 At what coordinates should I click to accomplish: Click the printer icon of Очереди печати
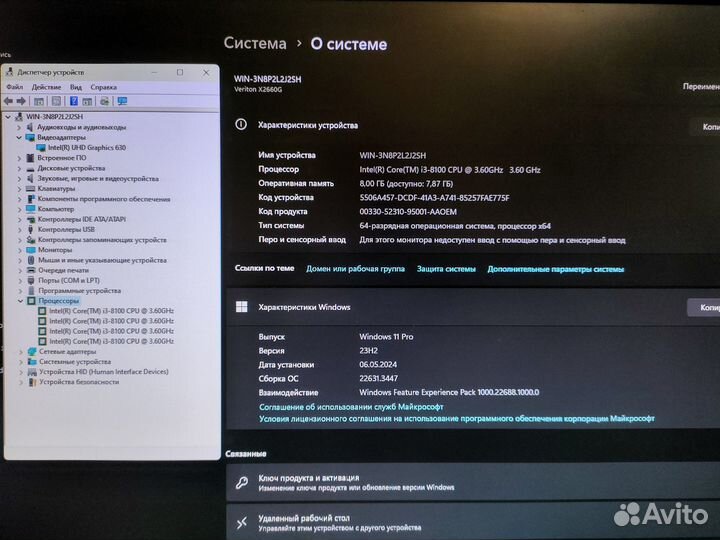point(31,270)
